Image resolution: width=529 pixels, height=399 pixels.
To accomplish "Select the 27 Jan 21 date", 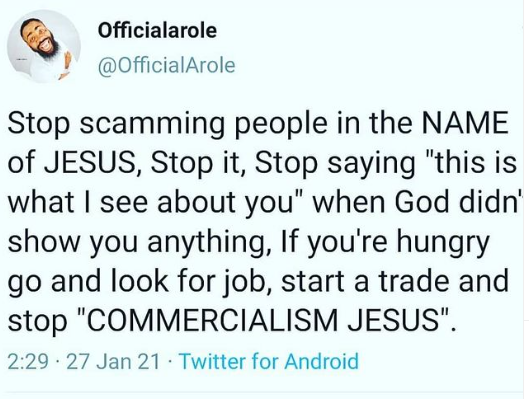I will [113, 362].
